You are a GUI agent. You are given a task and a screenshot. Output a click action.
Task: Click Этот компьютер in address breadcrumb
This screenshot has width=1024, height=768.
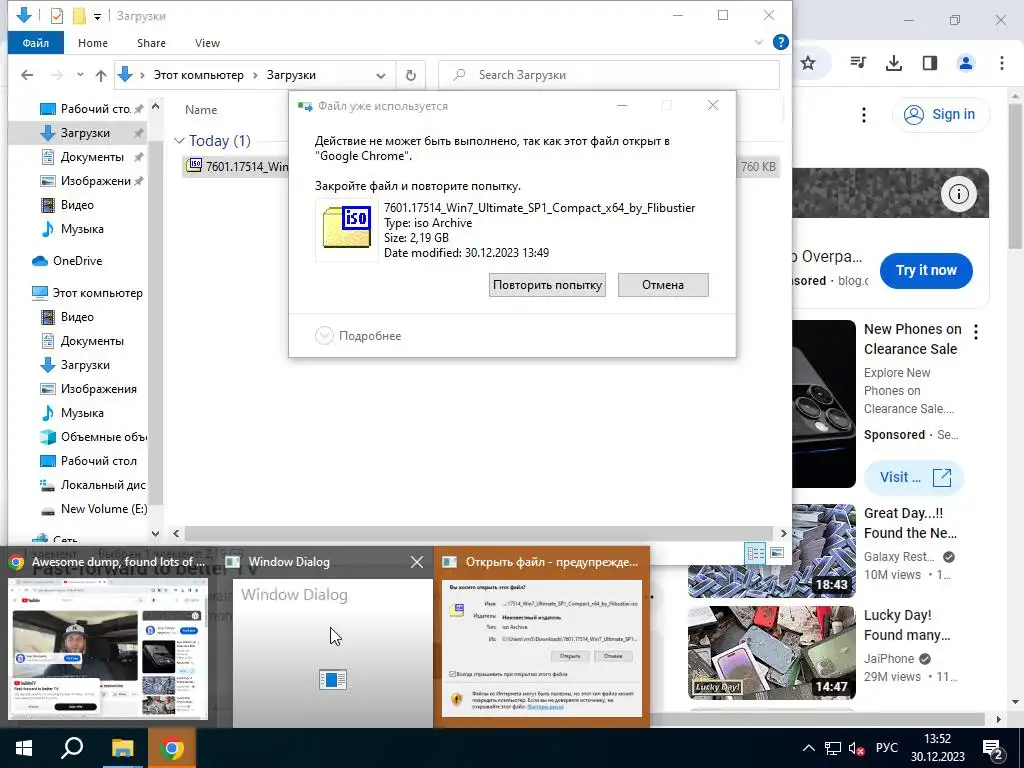pos(199,75)
